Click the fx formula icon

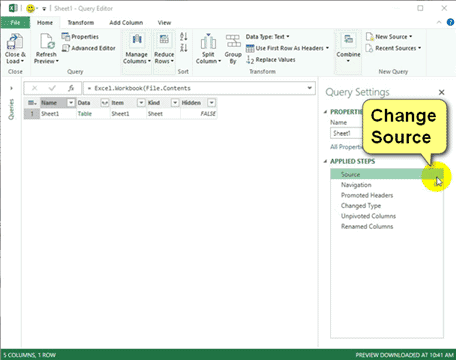(71, 88)
